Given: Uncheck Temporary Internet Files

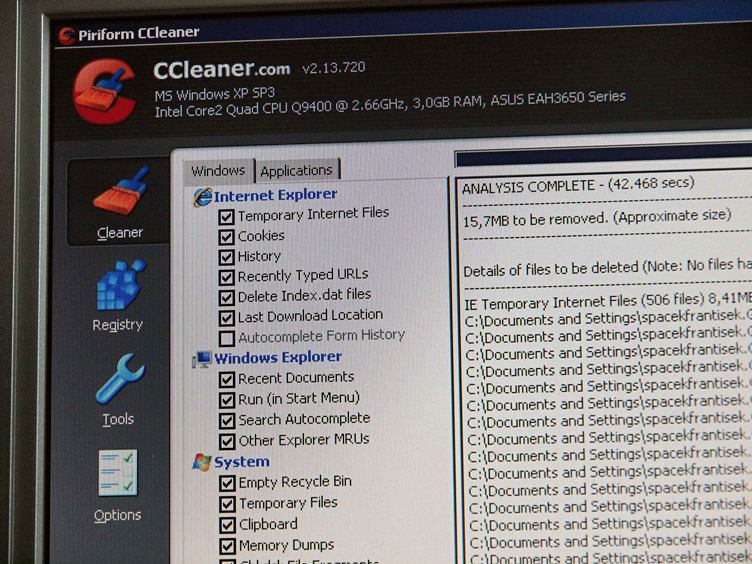Looking at the screenshot, I should pos(226,217).
